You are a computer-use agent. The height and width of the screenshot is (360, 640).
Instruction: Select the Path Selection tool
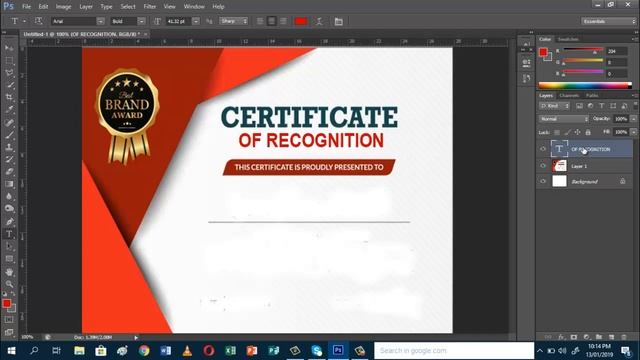click(x=9, y=247)
